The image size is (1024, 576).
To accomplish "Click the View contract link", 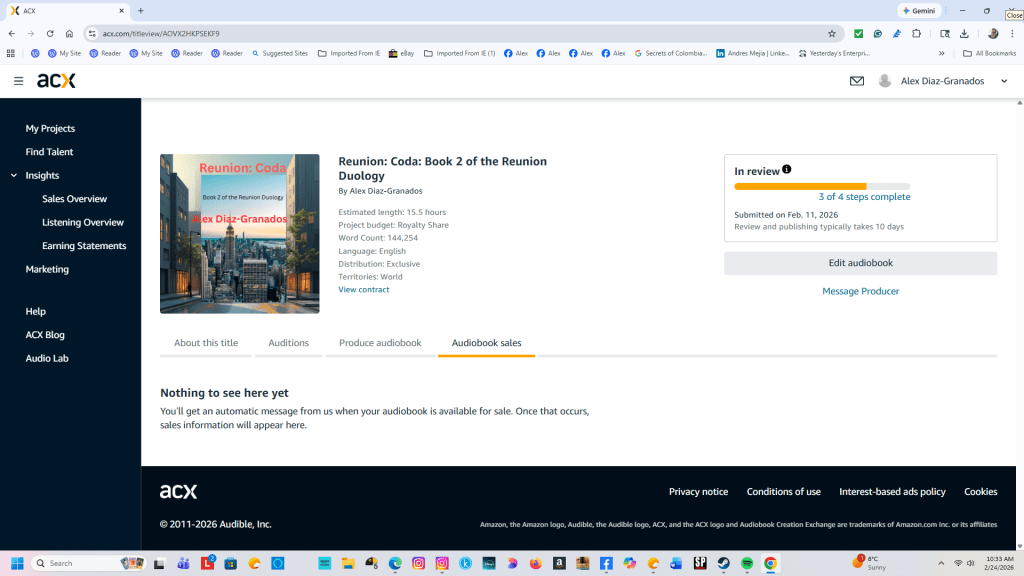I will [x=364, y=290].
